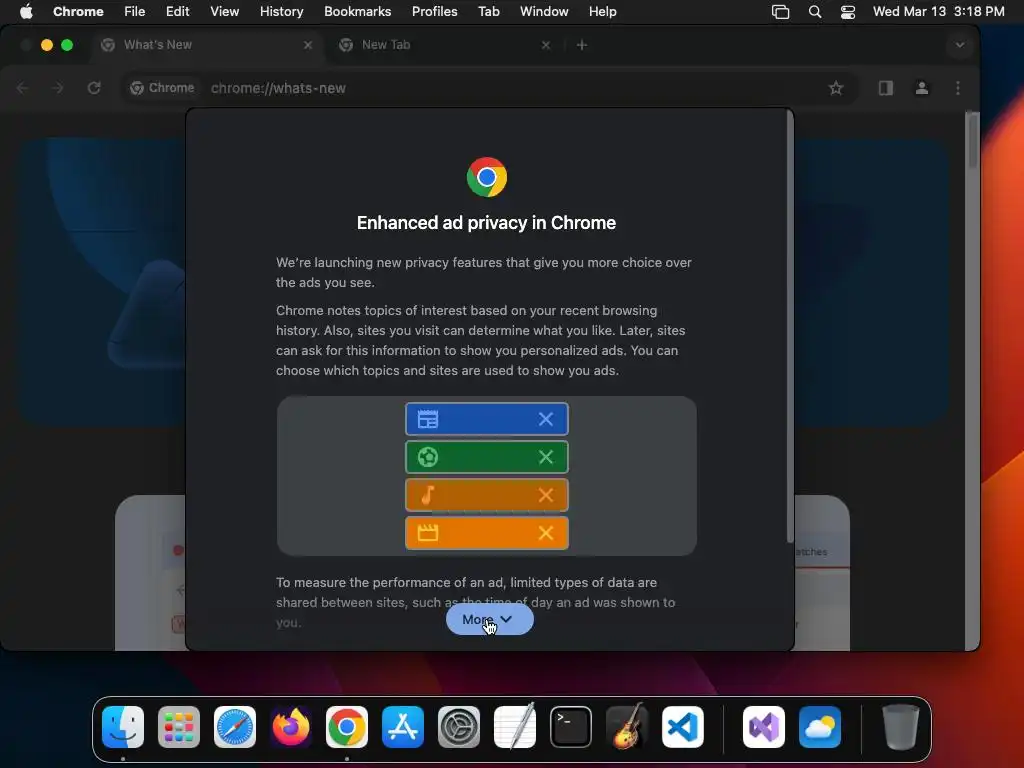This screenshot has width=1024, height=768.
Task: Open a new tab with plus button
Action: click(x=582, y=45)
